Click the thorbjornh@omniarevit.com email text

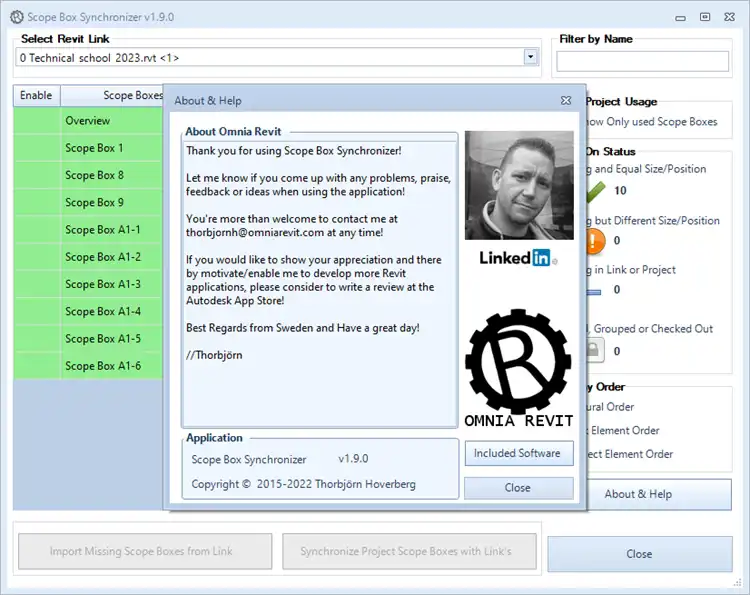click(255, 233)
